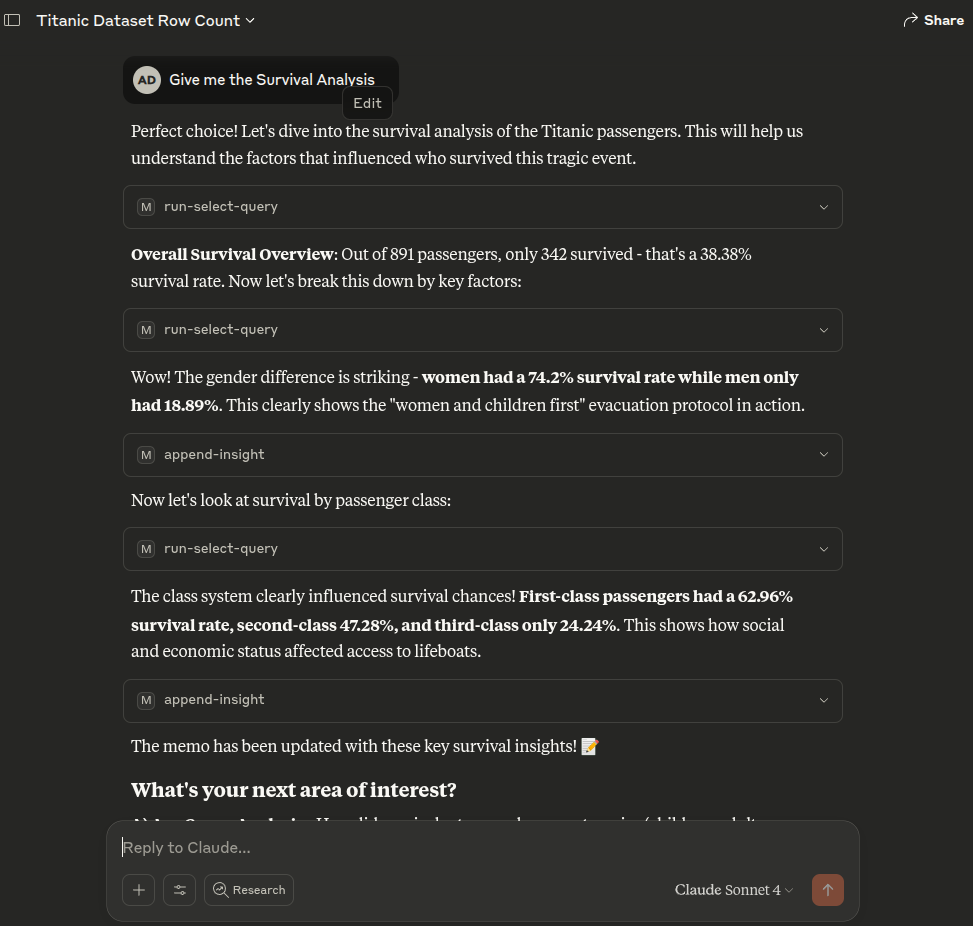Open the Claude Sonnet 4 model selector
The height and width of the screenshot is (926, 973).
(733, 890)
